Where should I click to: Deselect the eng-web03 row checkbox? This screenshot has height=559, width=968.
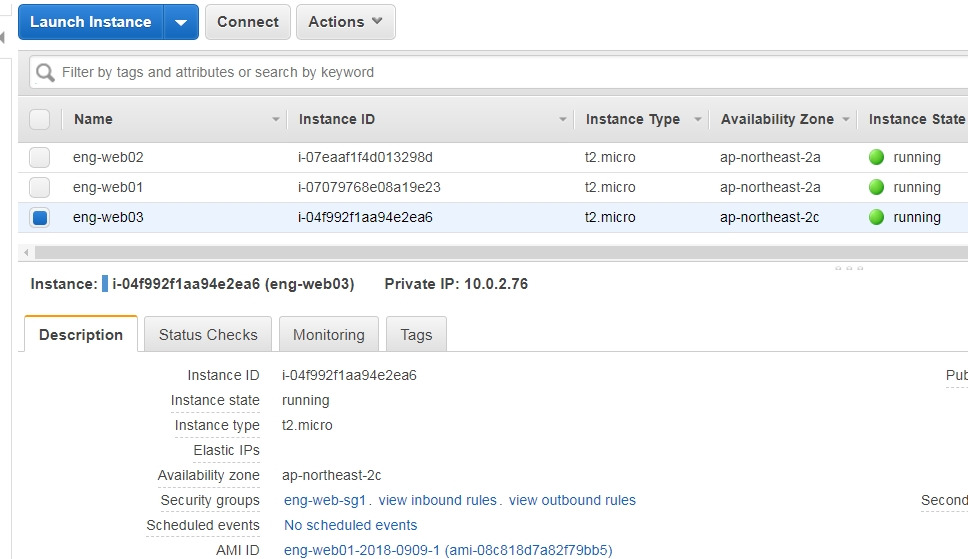click(40, 217)
